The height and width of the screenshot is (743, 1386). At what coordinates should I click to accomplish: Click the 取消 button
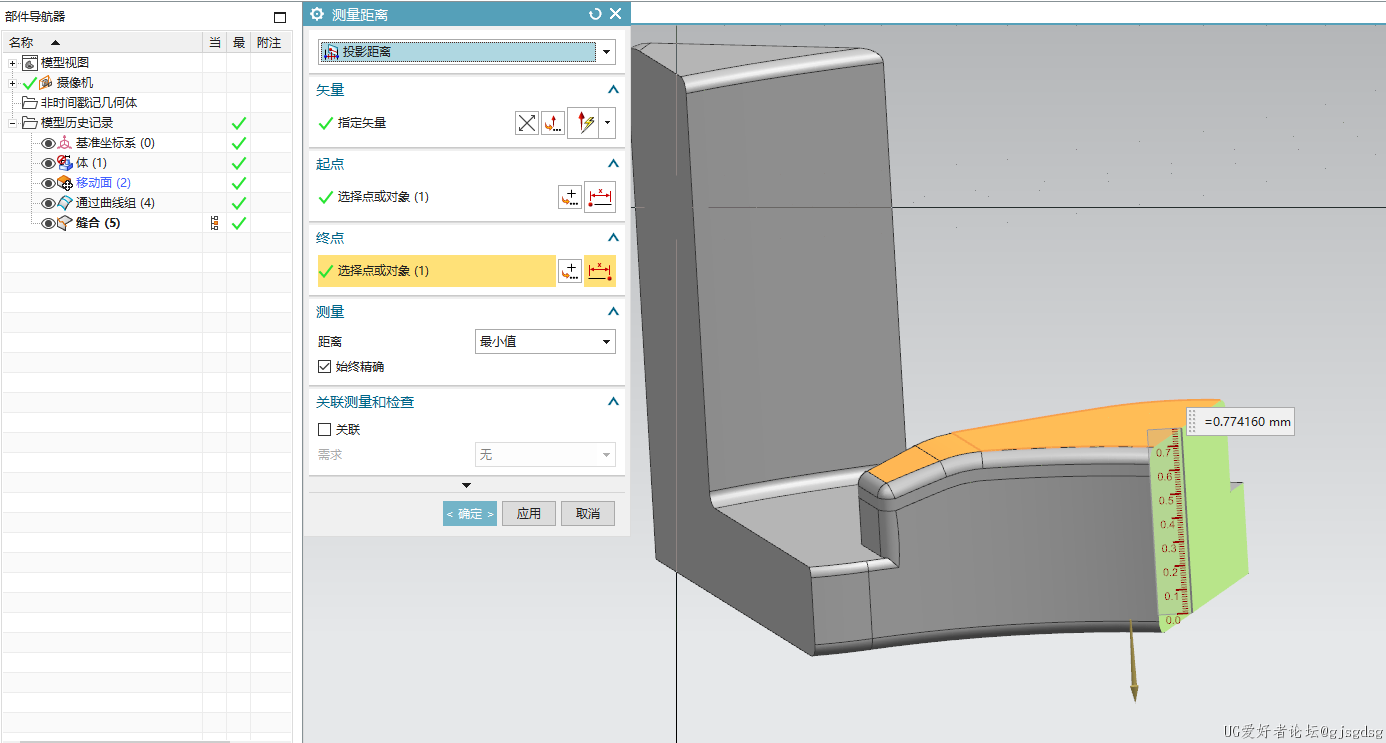coord(588,514)
